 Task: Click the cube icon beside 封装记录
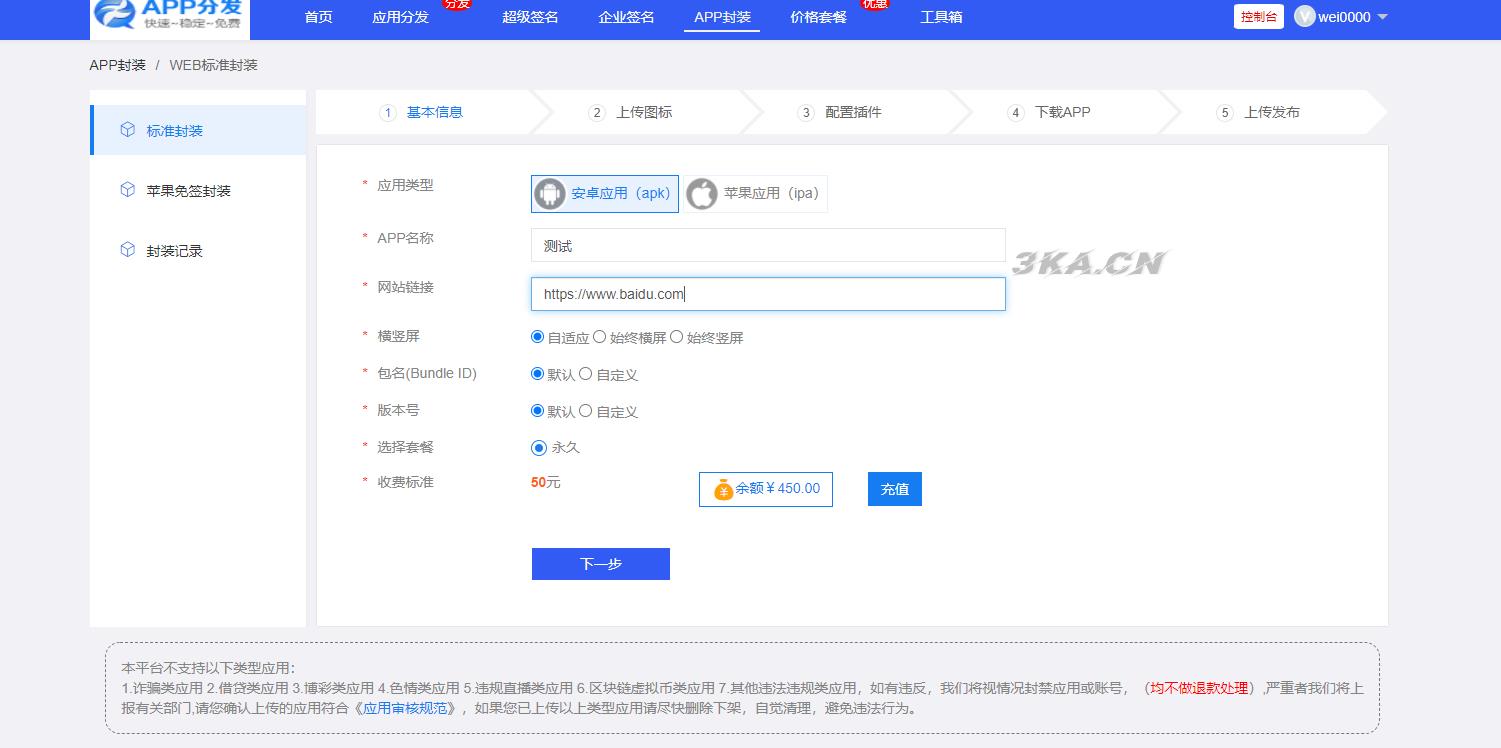[x=127, y=250]
